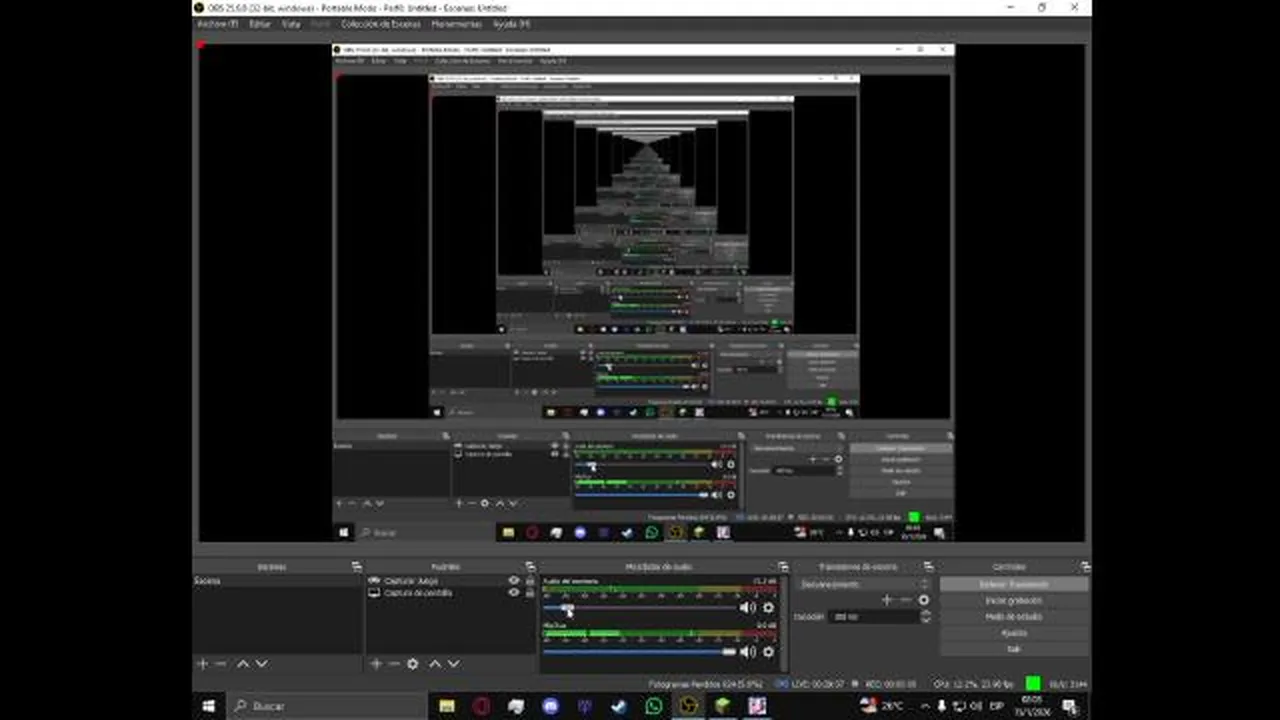
Task: Open Mic/Aux settings gear
Action: (768, 651)
